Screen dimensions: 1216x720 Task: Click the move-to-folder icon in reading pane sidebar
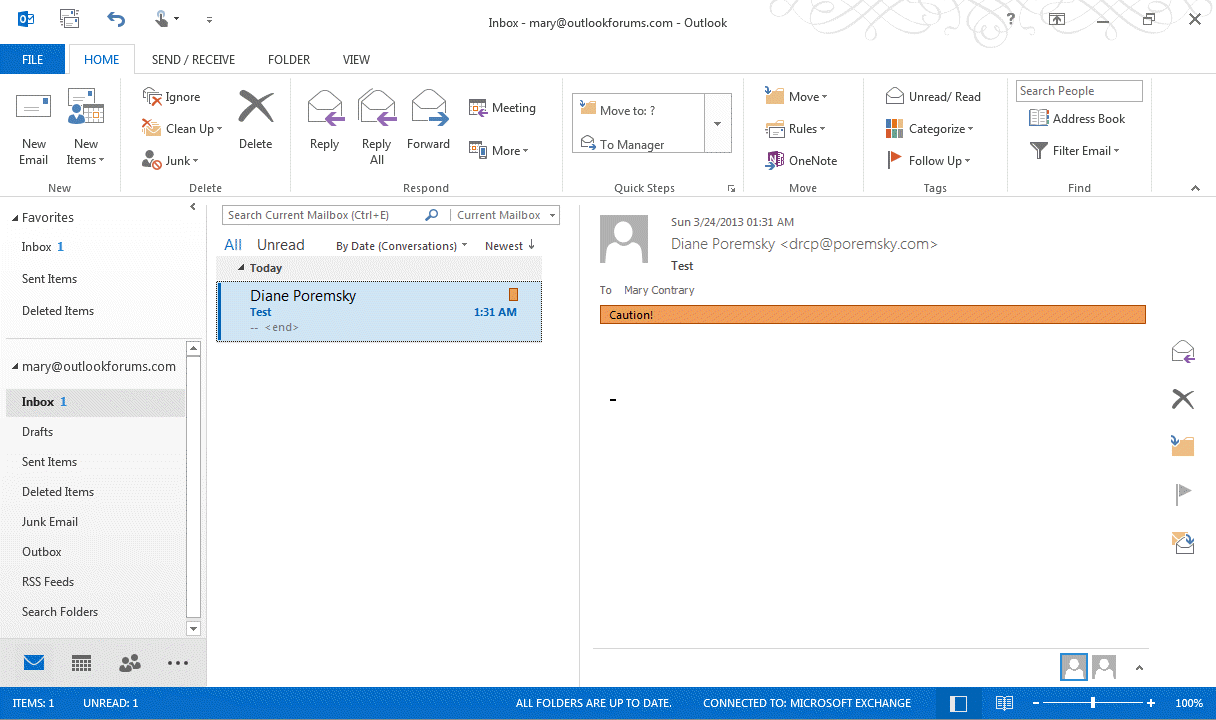tap(1183, 445)
